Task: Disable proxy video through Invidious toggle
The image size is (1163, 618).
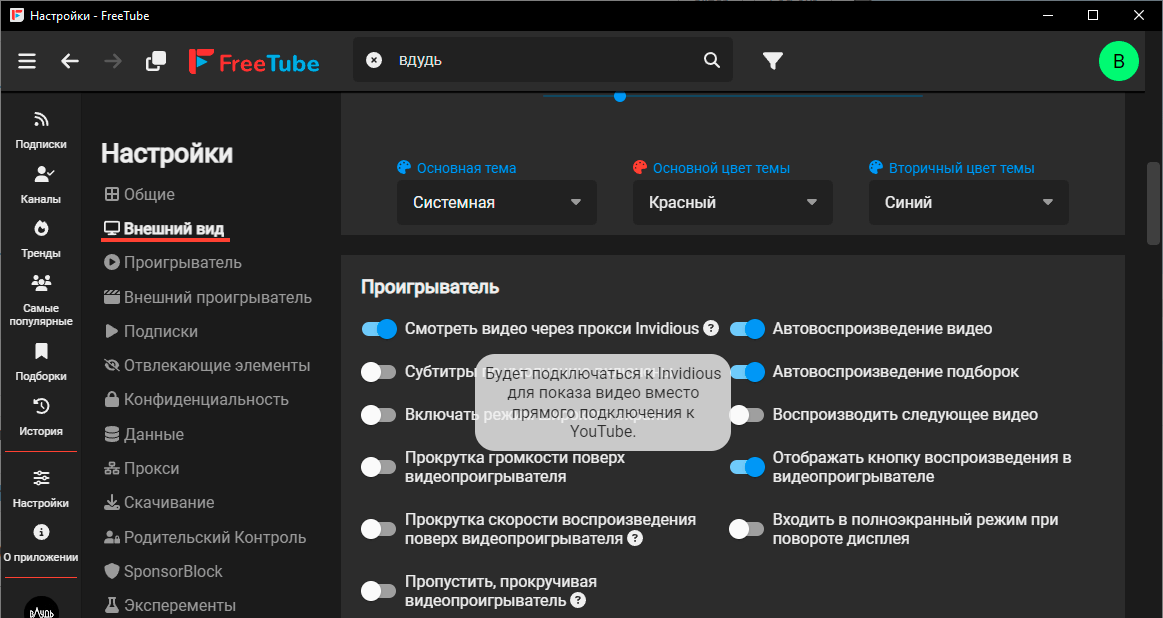Action: [x=379, y=328]
